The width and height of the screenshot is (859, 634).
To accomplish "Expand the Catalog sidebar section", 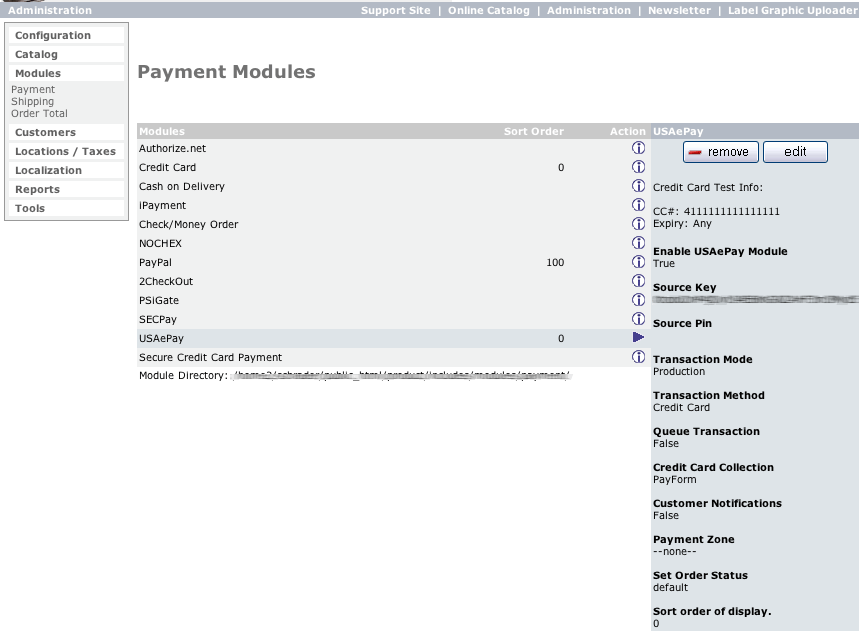I will [x=37, y=54].
